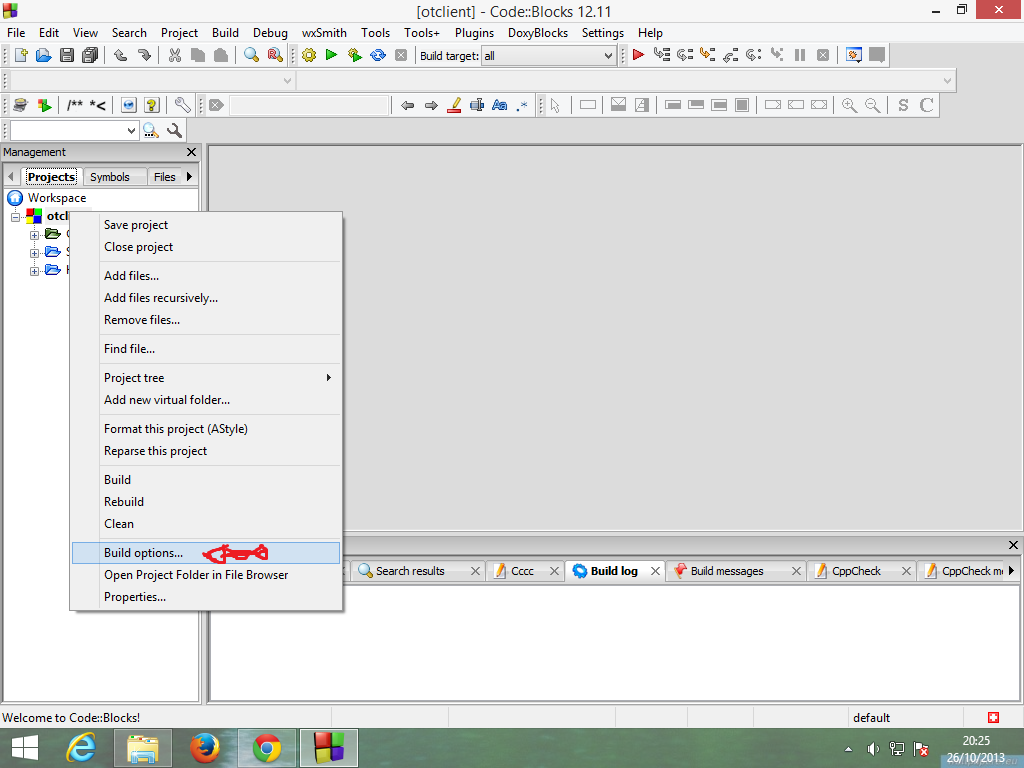Run the project with green arrow
Viewport: 1024px width, 768px height.
332,56
